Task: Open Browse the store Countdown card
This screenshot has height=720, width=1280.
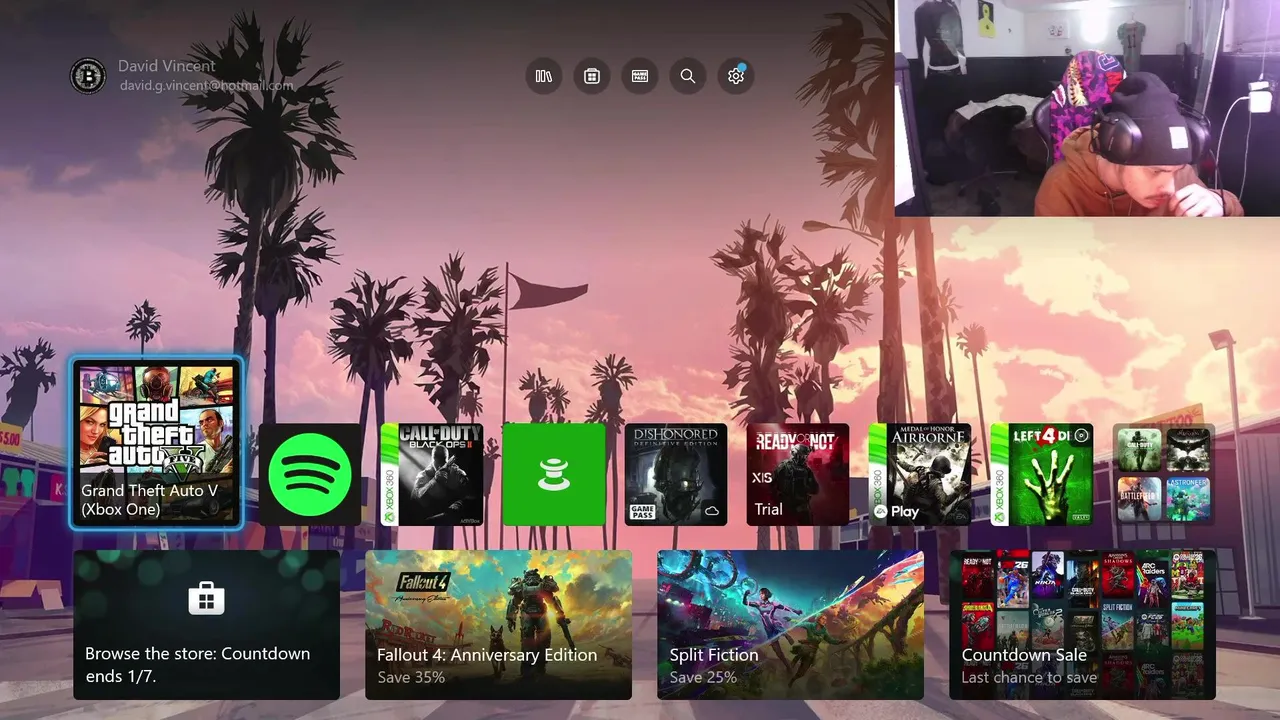Action: tap(207, 625)
